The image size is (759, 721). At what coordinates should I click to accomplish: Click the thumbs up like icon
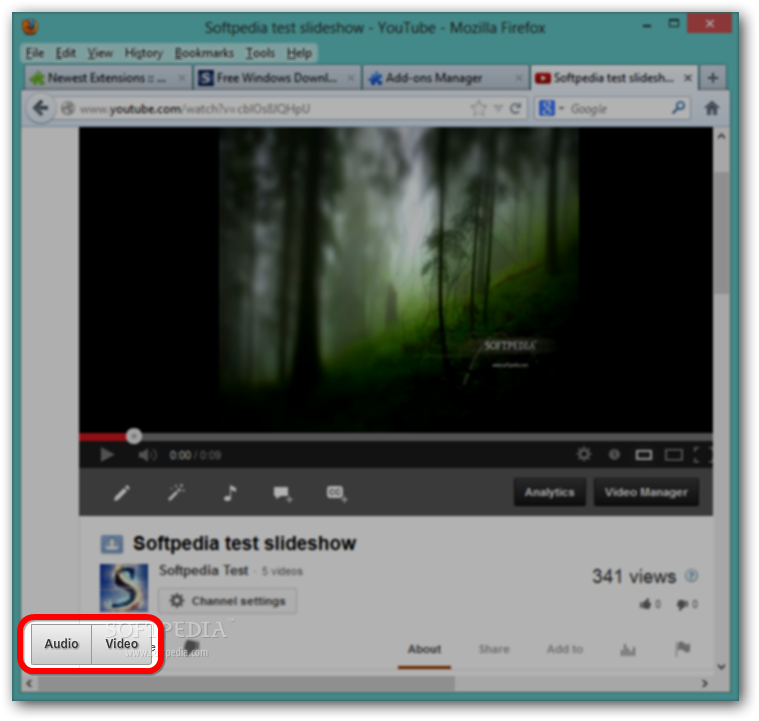coord(645,604)
